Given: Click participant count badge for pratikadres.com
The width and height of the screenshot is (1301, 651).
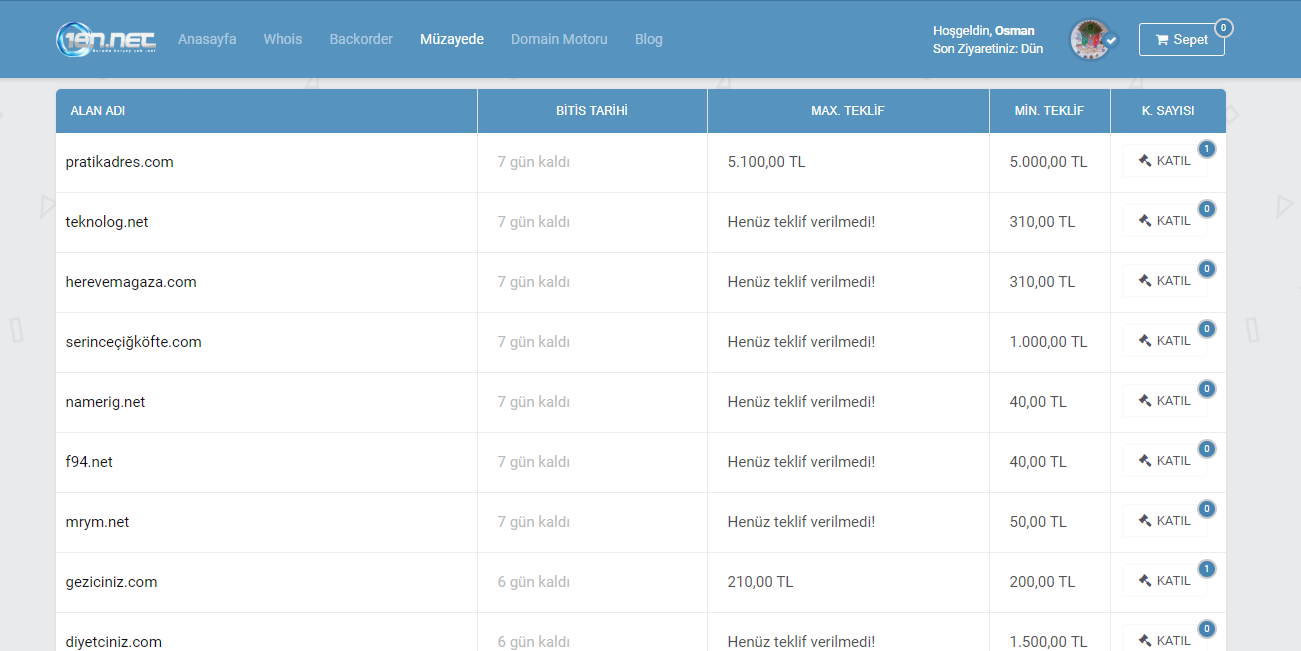Looking at the screenshot, I should point(1207,149).
